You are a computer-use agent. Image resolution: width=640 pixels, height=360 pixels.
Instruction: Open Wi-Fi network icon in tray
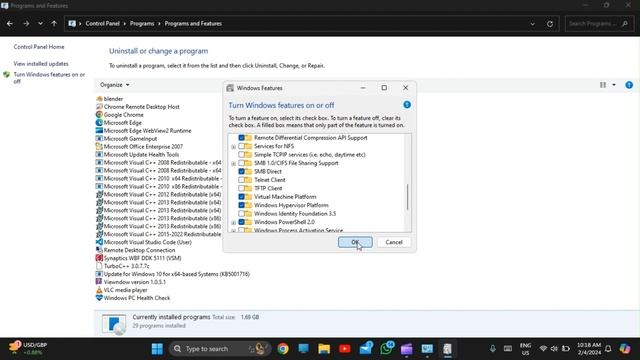[x=543, y=349]
